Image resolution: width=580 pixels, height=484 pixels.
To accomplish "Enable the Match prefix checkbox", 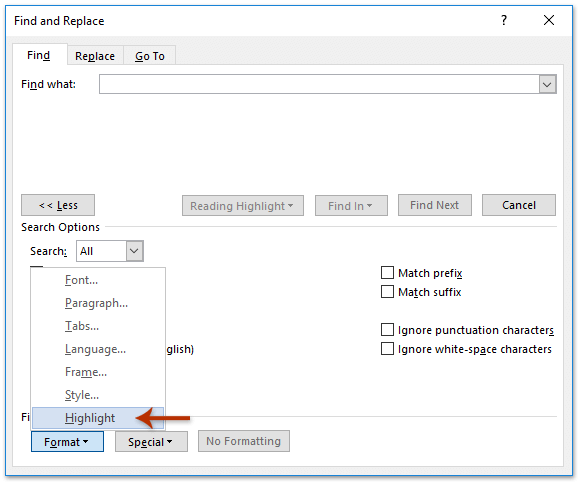I will (x=387, y=273).
